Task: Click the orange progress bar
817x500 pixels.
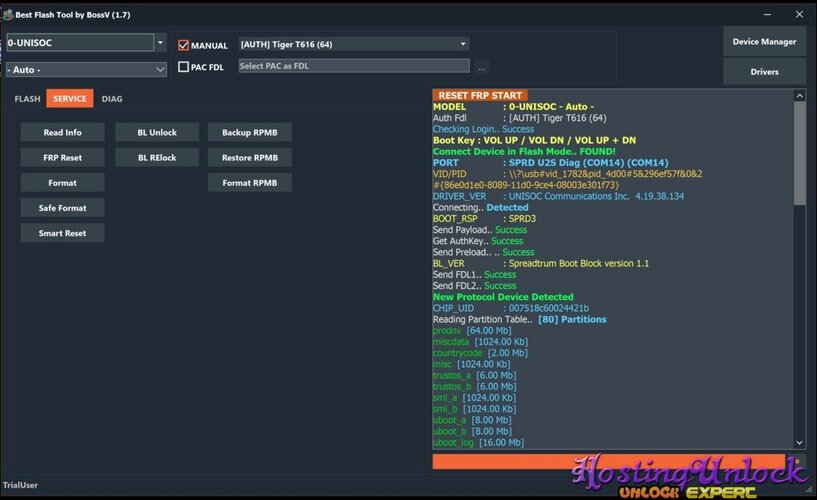Action: [x=609, y=461]
